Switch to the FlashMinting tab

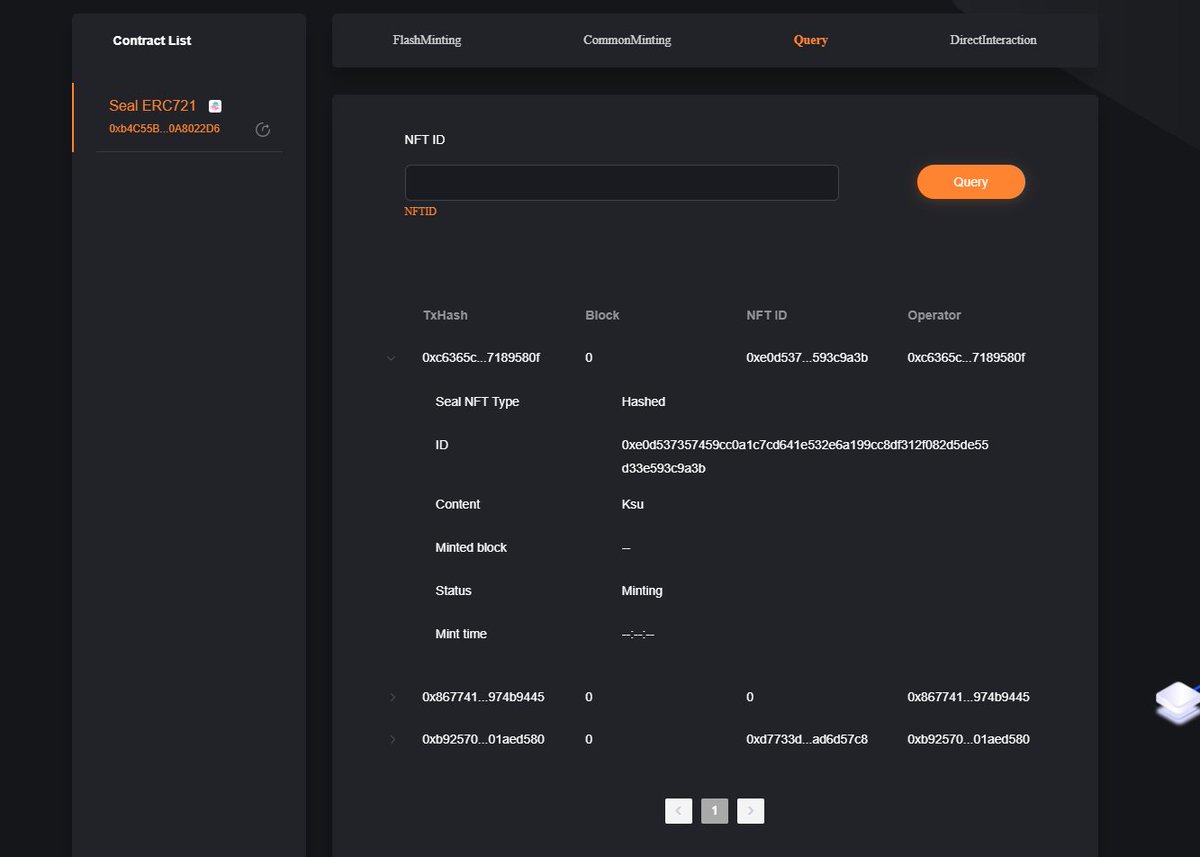(x=427, y=40)
